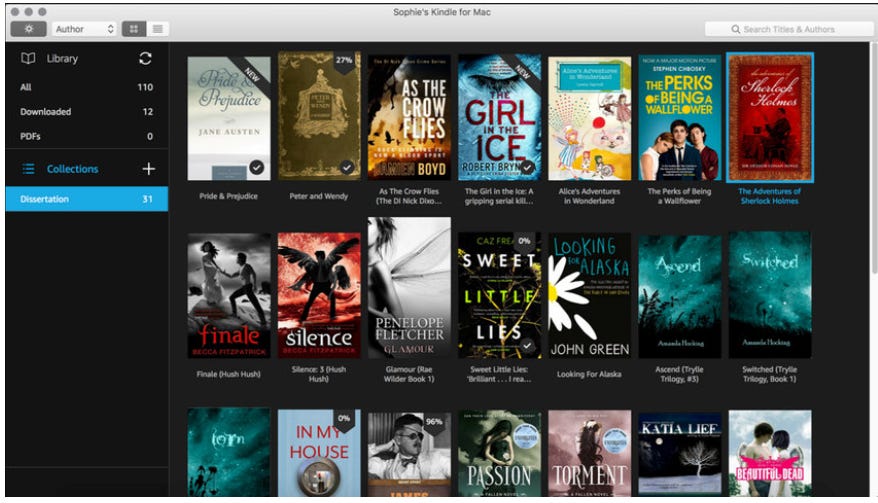This screenshot has width=878, height=503.
Task: Open the settings gear menu
Action: (x=28, y=29)
